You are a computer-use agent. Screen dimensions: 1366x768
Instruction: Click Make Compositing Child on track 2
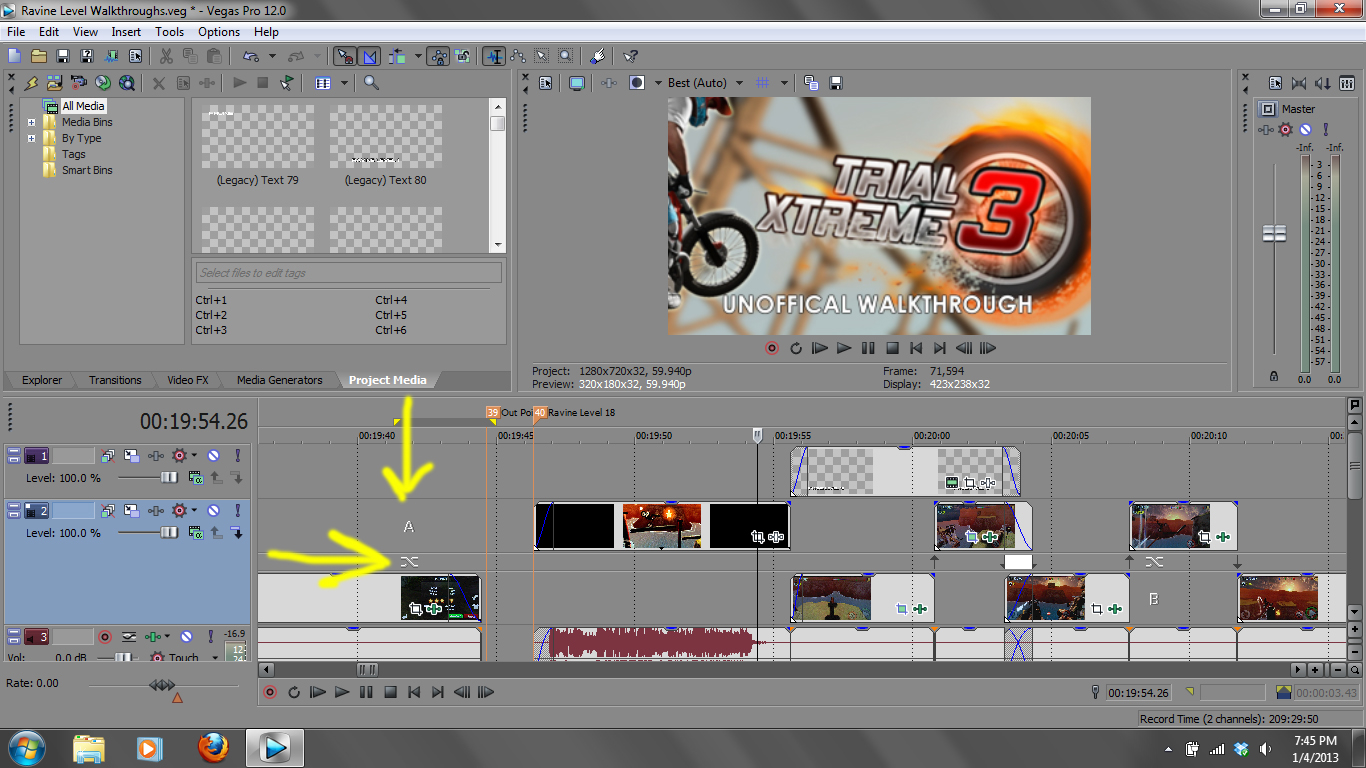point(238,533)
